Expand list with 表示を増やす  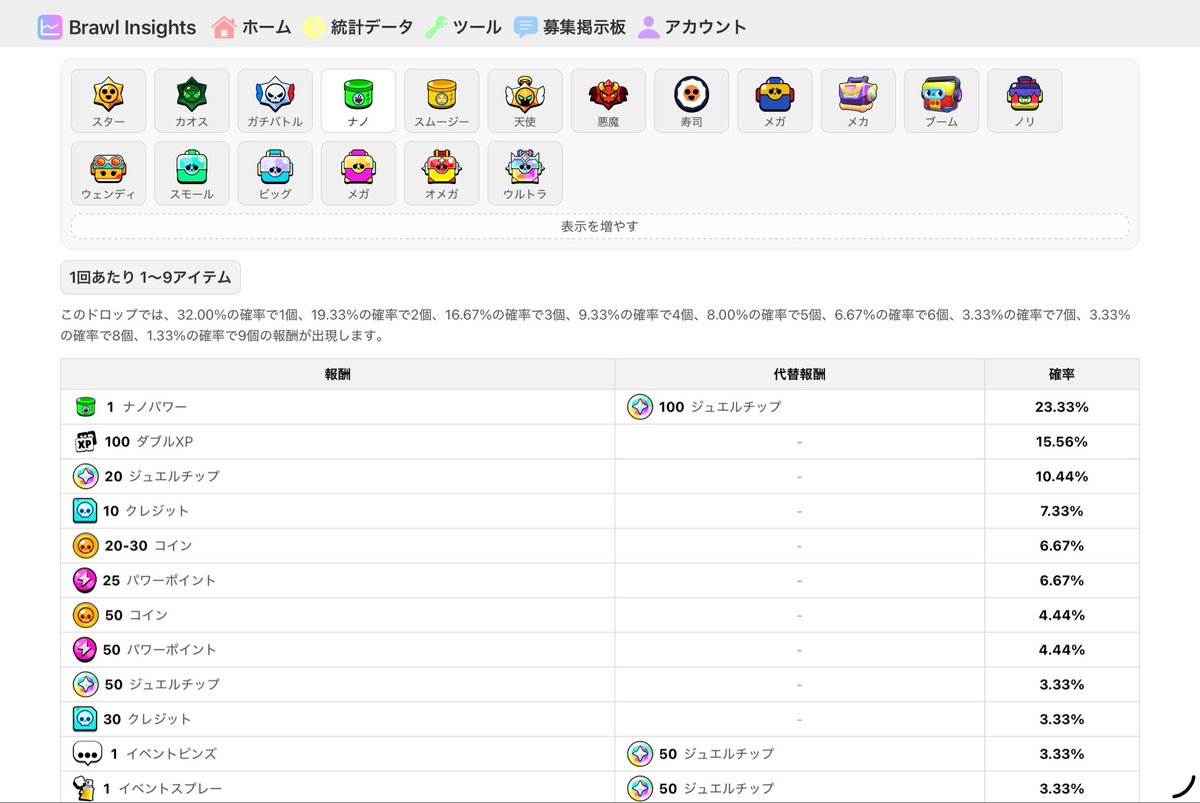(600, 226)
